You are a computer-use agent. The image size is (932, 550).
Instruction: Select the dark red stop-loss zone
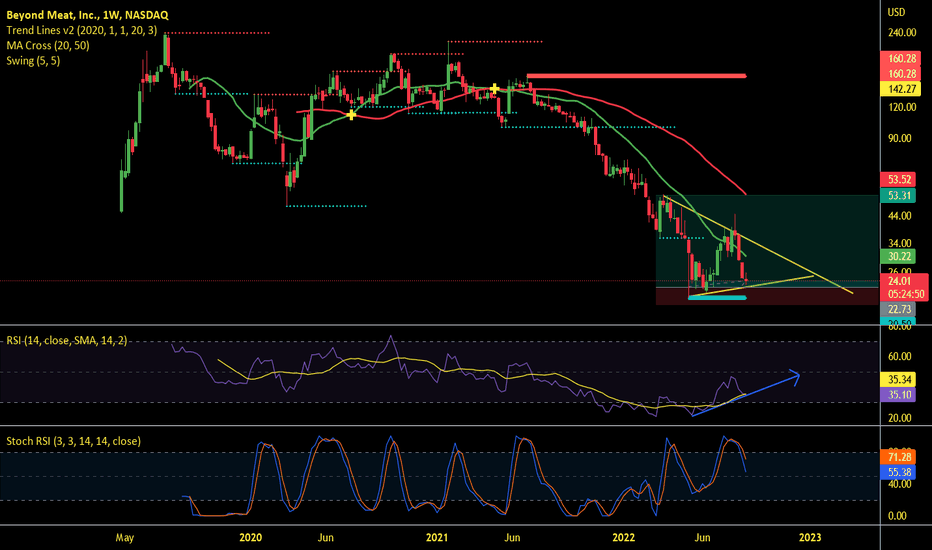[x=767, y=296]
